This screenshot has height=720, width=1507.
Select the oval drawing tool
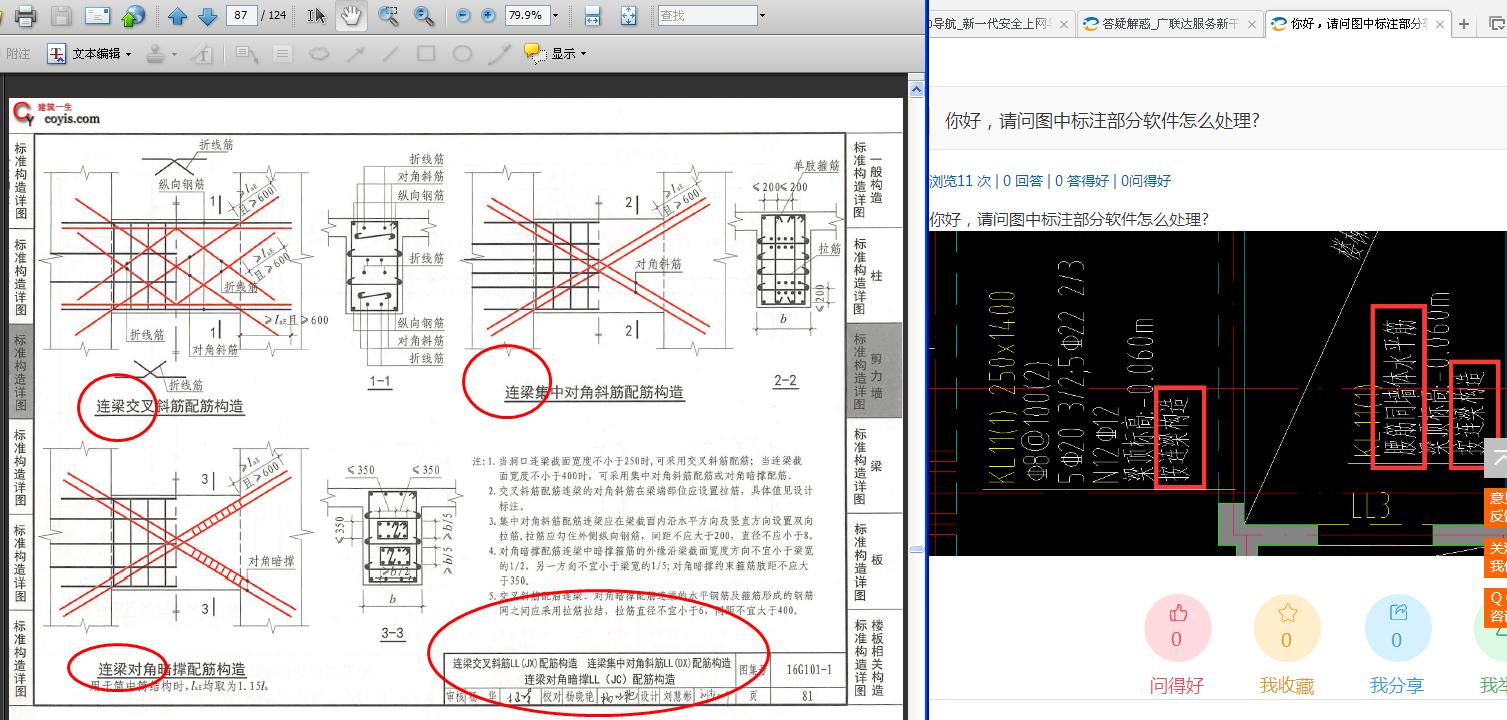[x=462, y=54]
